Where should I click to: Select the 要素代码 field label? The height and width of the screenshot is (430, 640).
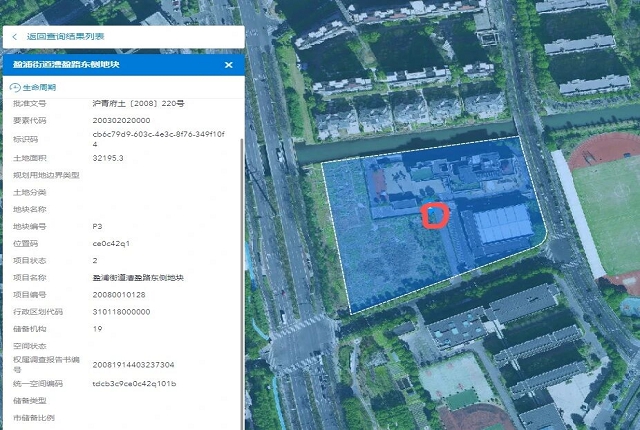pos(29,120)
